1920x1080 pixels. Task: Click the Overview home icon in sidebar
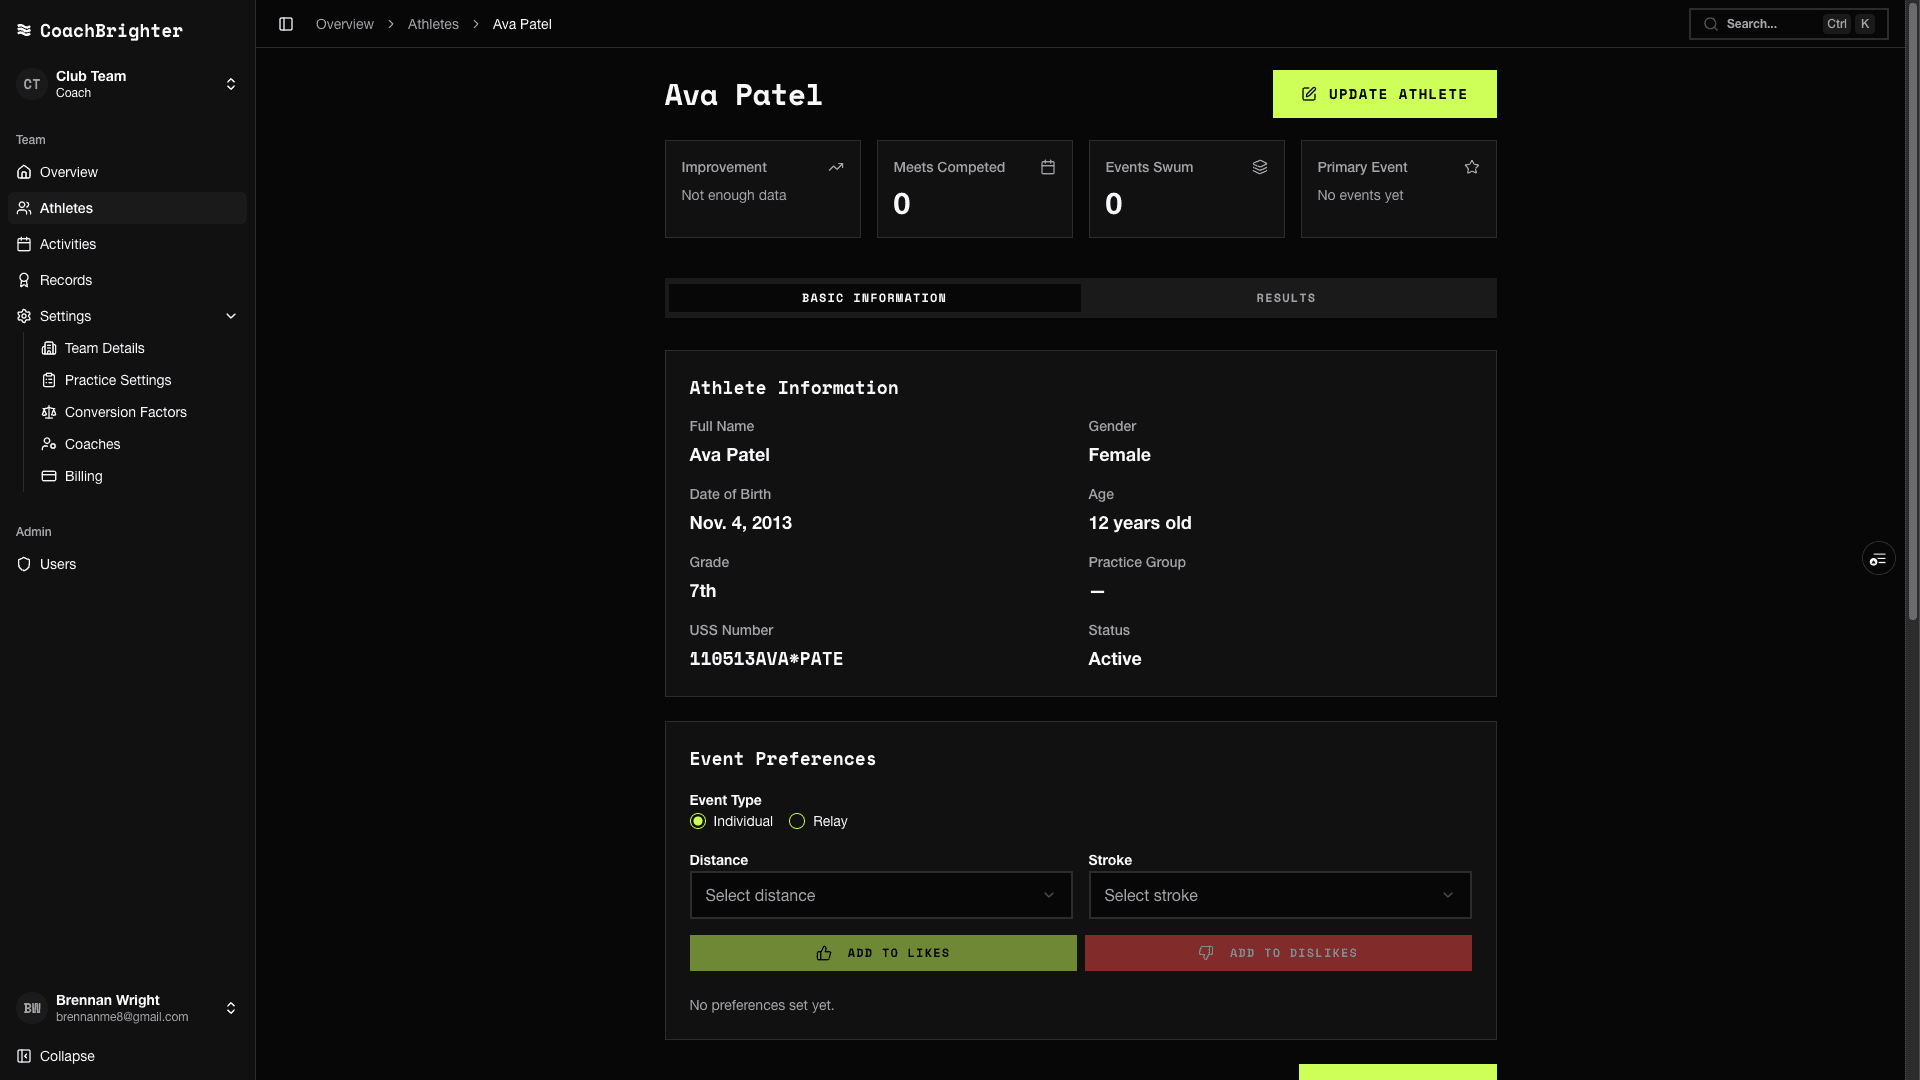coord(24,172)
